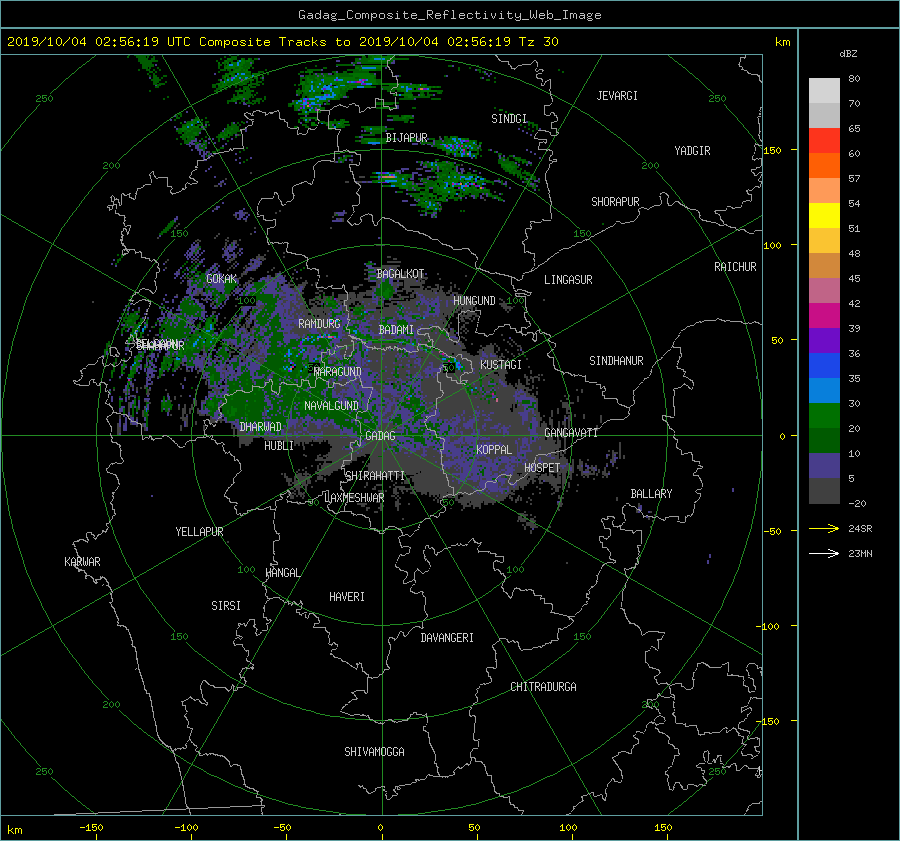The image size is (900, 841).
Task: Click the HOSPET city label
Action: click(542, 468)
